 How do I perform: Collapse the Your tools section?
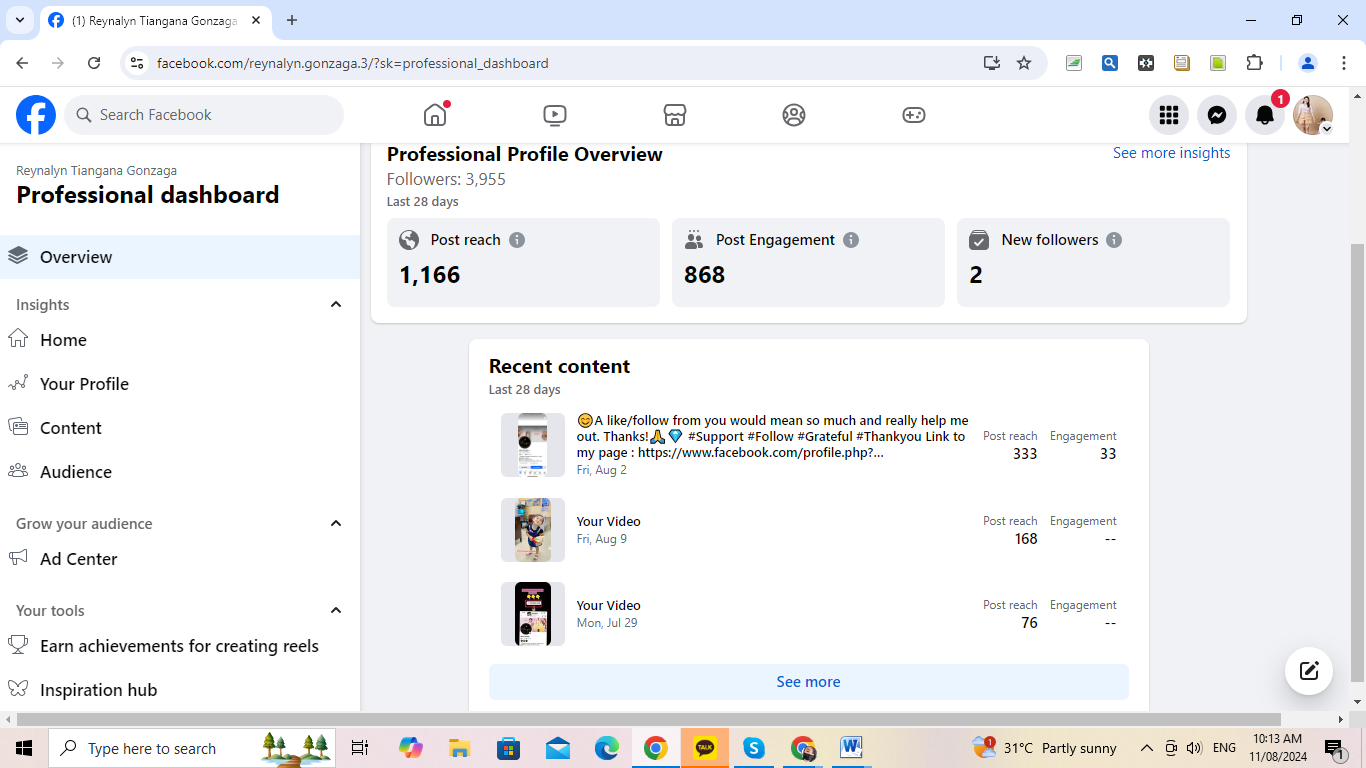(336, 611)
